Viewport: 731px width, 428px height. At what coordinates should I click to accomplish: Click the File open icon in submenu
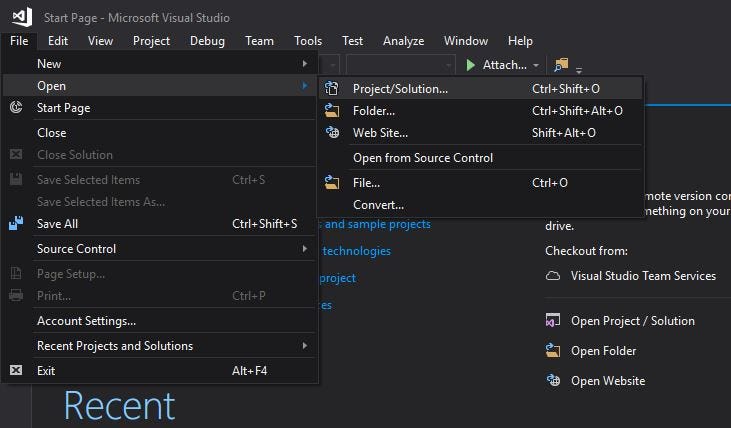pos(333,183)
